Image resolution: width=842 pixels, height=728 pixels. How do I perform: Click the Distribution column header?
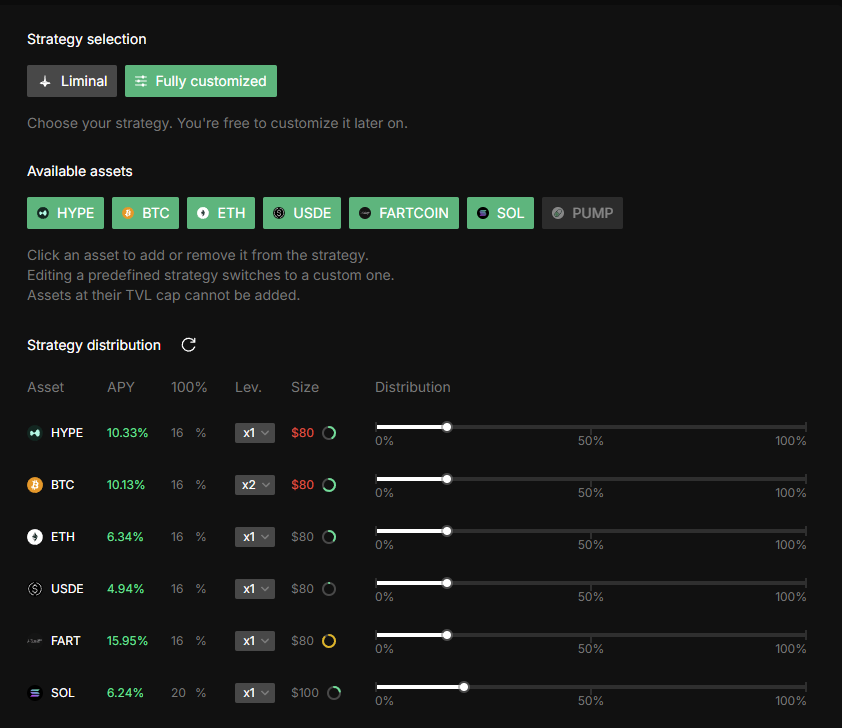[x=412, y=387]
